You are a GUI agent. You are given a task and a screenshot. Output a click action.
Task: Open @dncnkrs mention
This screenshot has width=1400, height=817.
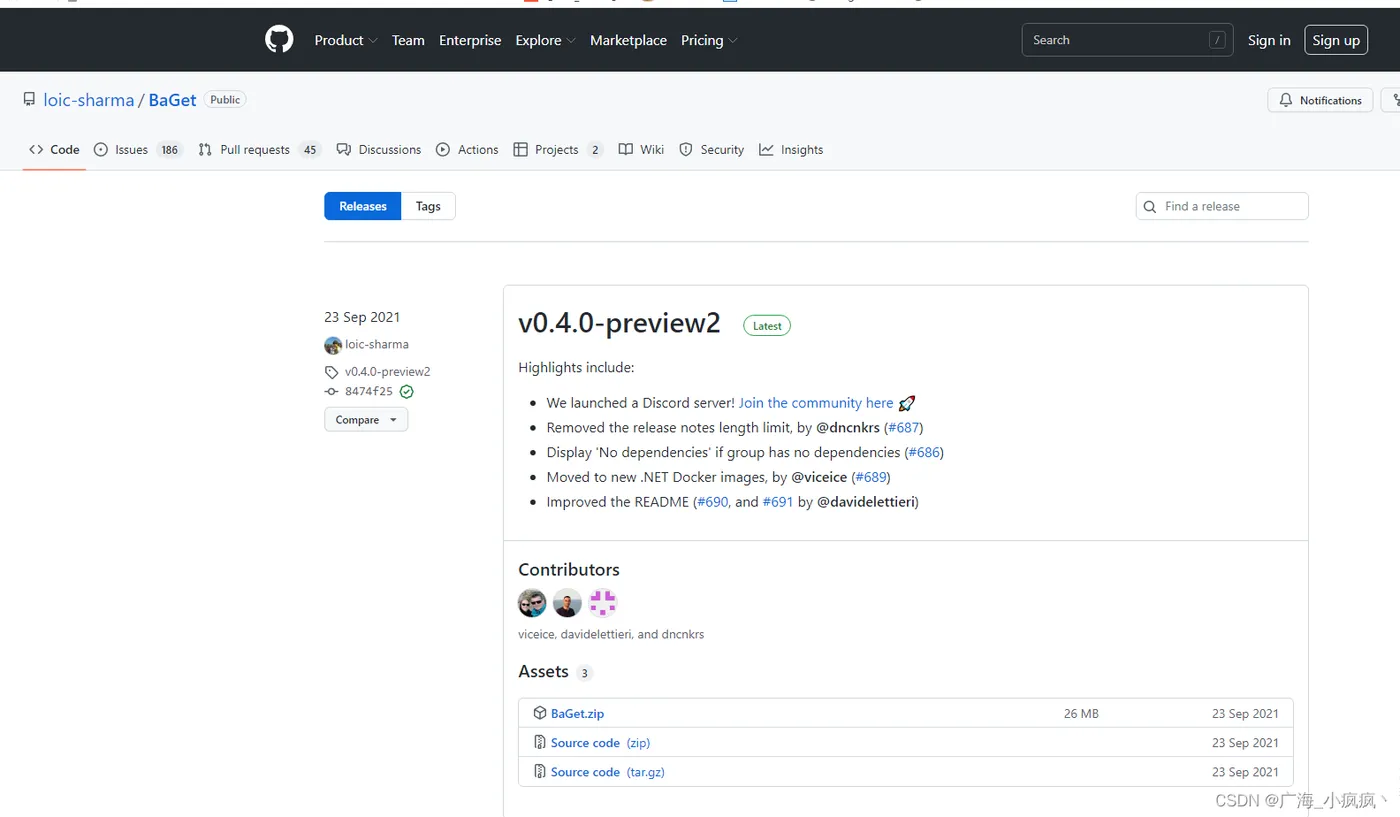[848, 427]
